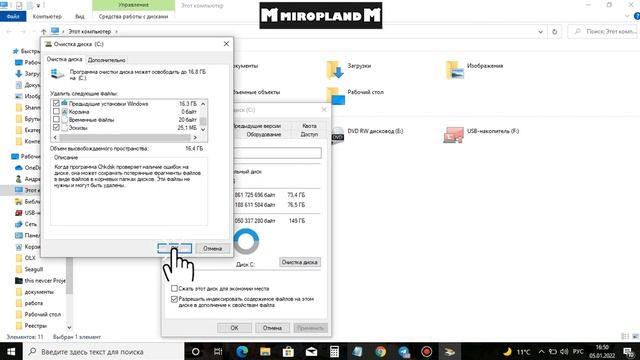Viewport: 640px width, 360px height.
Task: Click the file list horizontal scroll-right arrow
Action: 195,138
